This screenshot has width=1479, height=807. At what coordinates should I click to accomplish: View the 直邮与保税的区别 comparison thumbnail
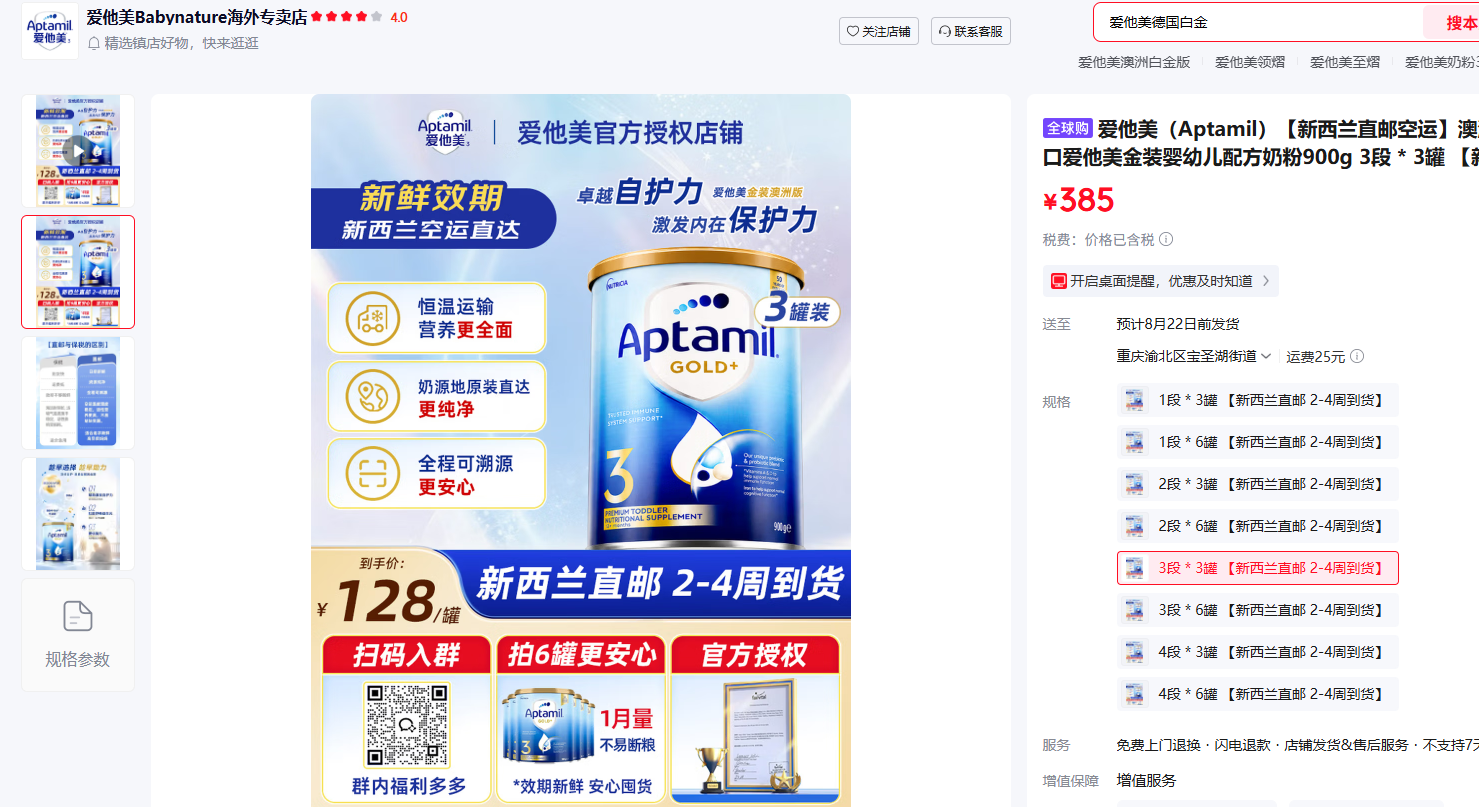(x=78, y=393)
